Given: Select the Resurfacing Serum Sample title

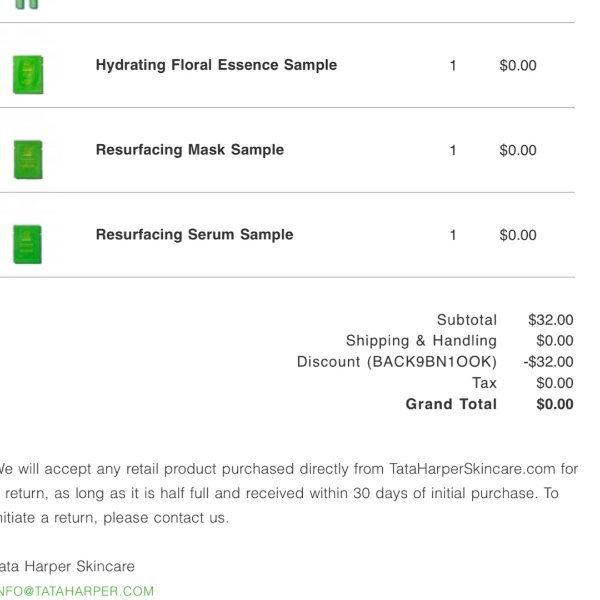Looking at the screenshot, I should [x=194, y=235].
